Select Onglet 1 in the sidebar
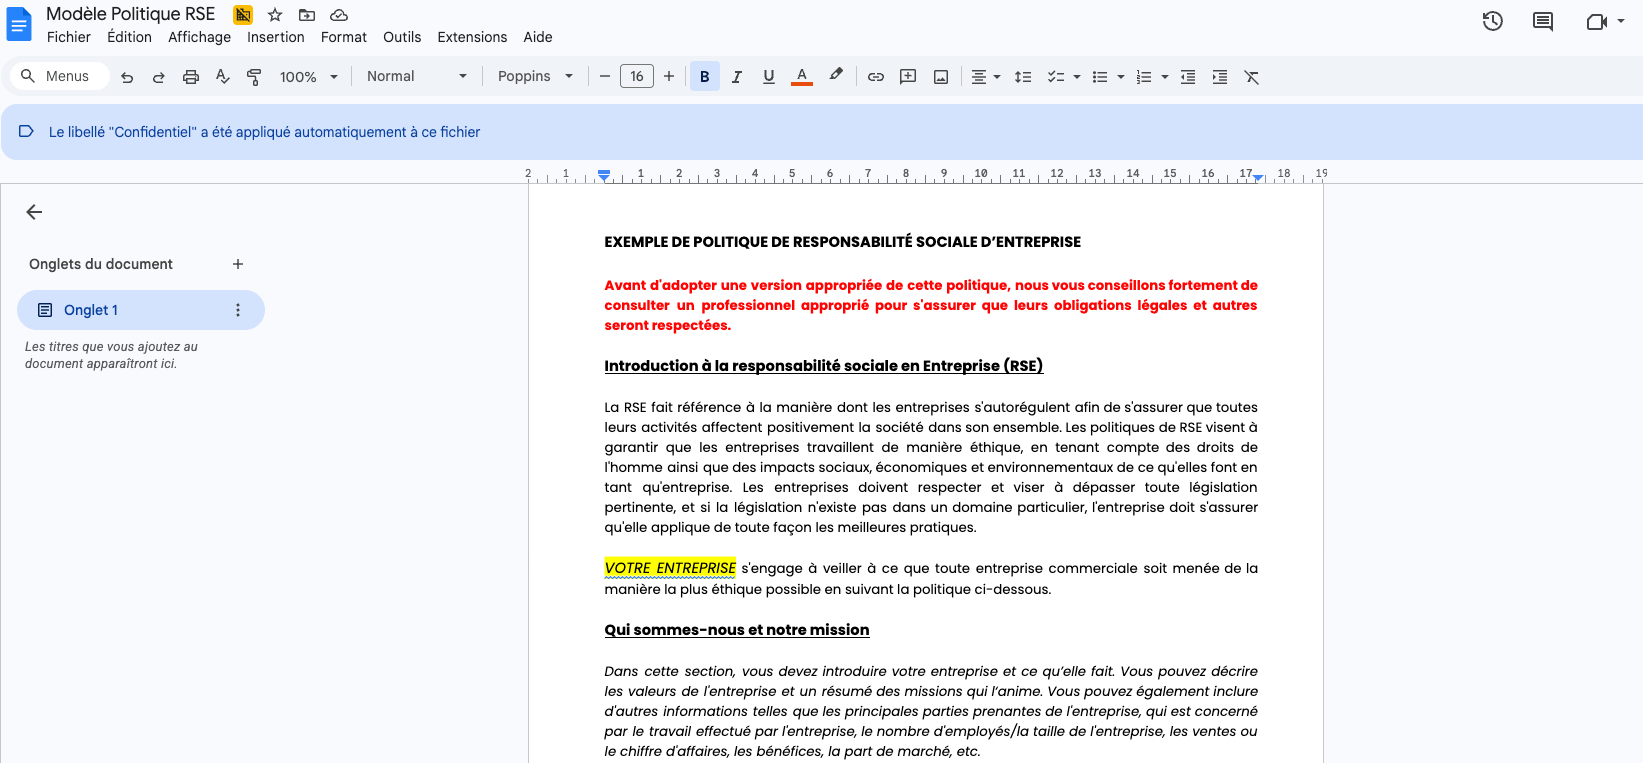 [141, 310]
